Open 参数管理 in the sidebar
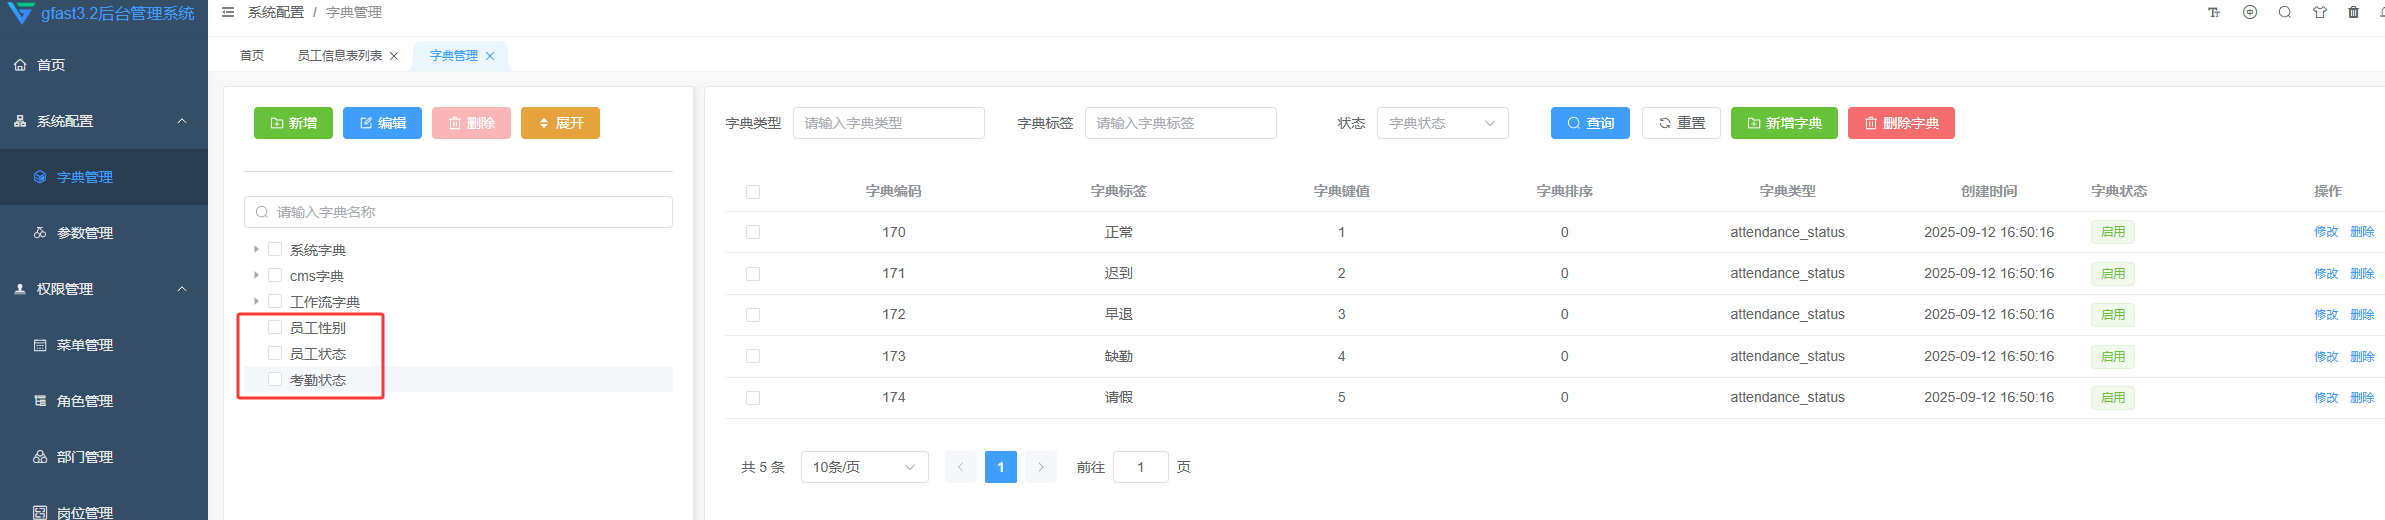Viewport: 2385px width, 520px height. point(104,233)
